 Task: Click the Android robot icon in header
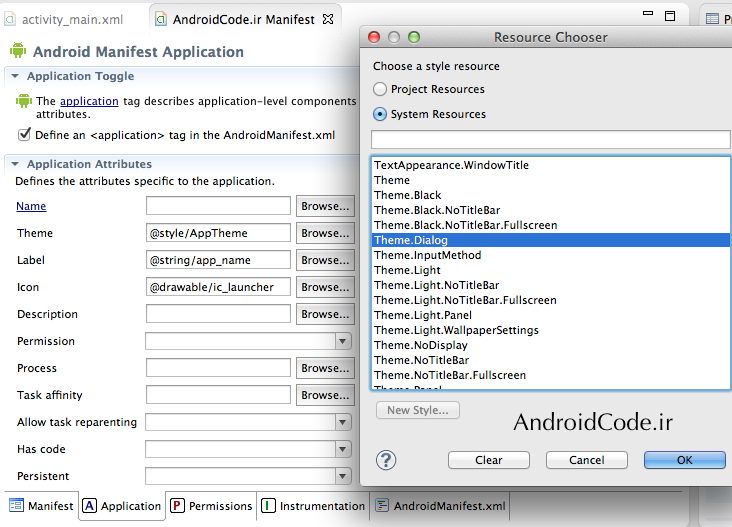point(17,52)
